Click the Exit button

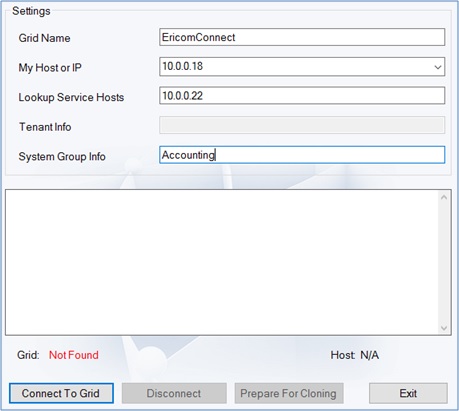(x=408, y=393)
